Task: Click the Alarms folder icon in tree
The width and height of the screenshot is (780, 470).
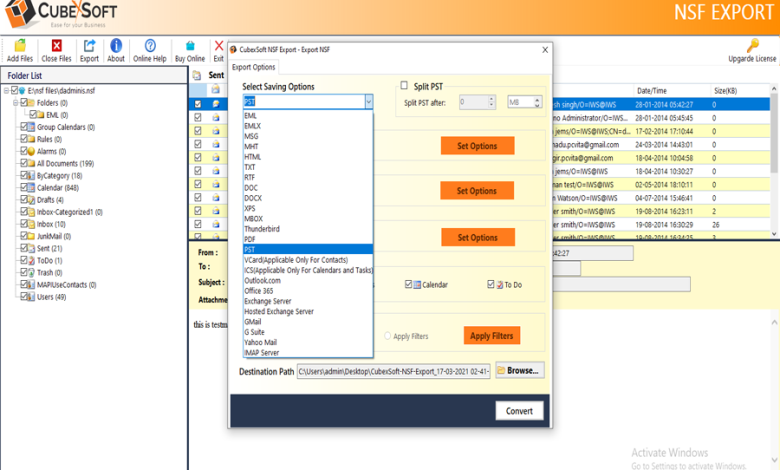Action: pyautogui.click(x=31, y=151)
